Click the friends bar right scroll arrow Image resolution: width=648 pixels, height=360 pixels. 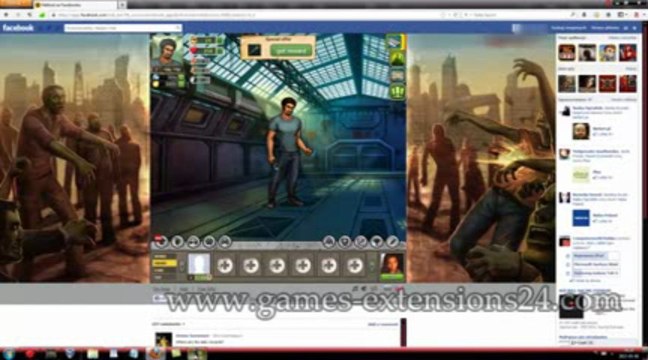coord(372,266)
